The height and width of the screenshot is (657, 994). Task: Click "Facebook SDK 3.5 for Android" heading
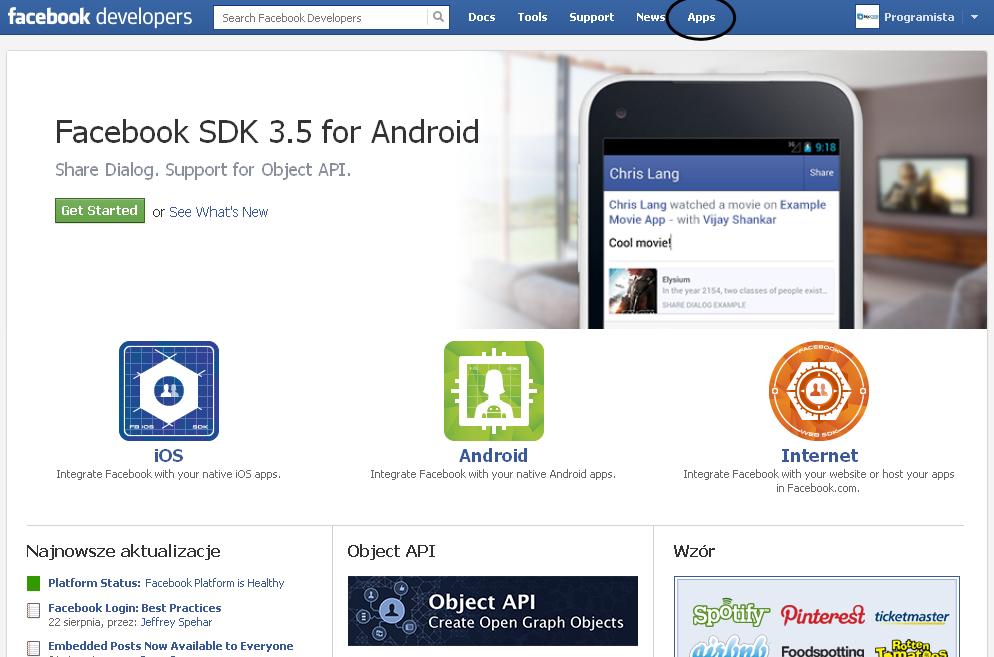pos(267,132)
